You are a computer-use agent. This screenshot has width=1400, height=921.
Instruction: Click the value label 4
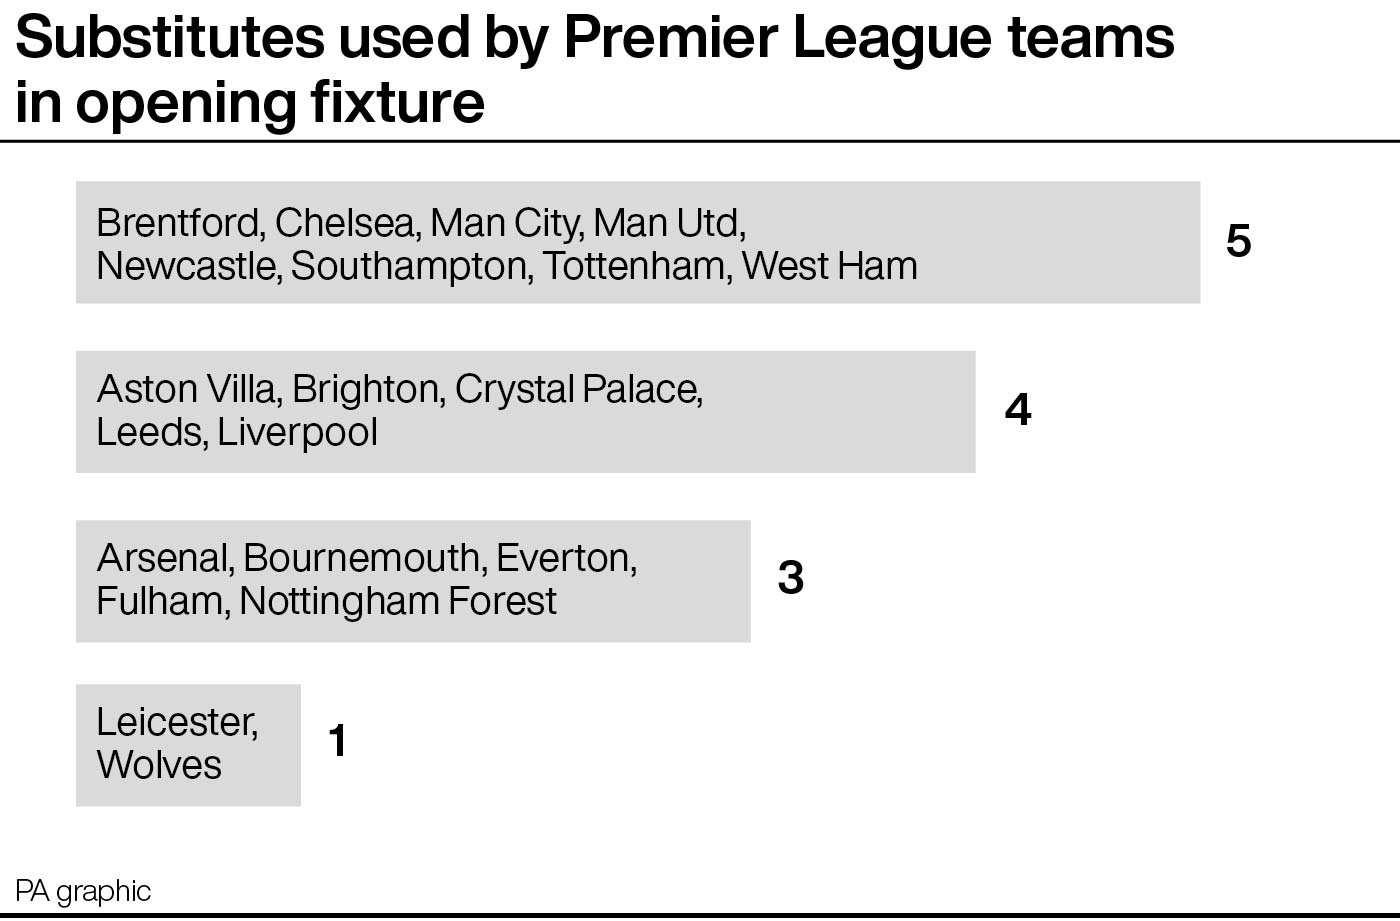[x=1018, y=410]
